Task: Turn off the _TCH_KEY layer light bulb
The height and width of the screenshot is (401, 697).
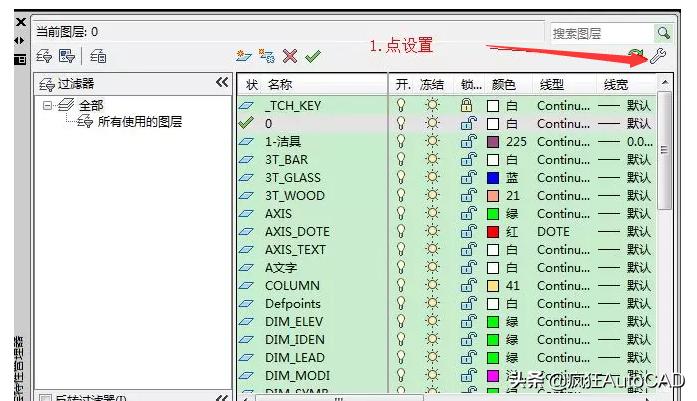Action: 401,105
